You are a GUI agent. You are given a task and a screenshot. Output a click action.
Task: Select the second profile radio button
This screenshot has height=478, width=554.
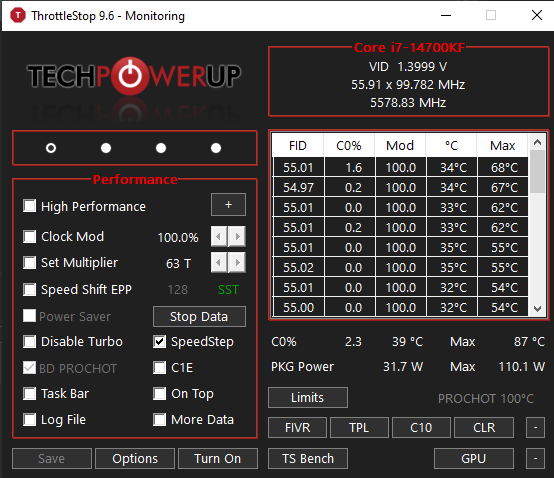point(106,148)
